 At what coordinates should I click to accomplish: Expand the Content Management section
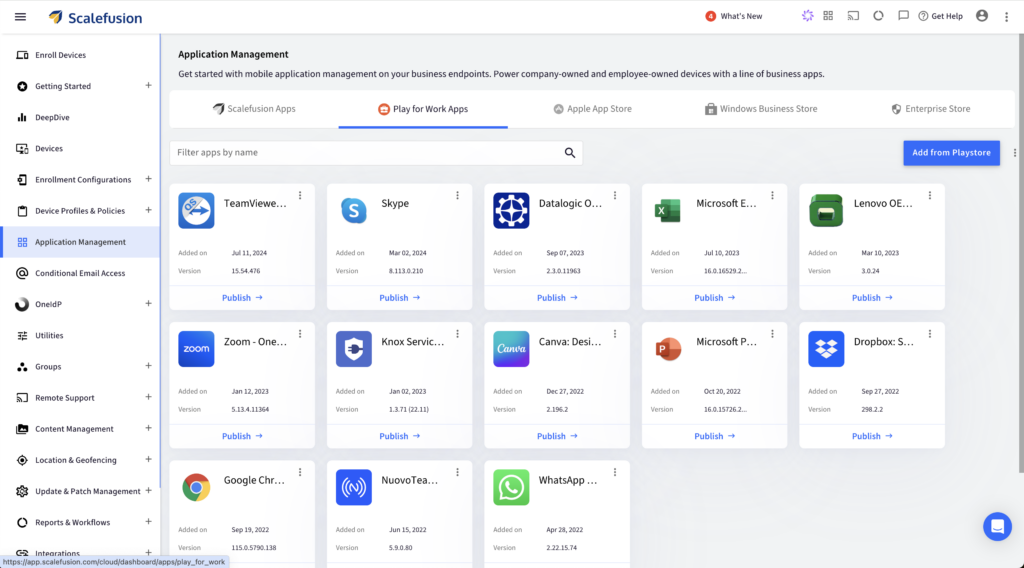coord(148,428)
